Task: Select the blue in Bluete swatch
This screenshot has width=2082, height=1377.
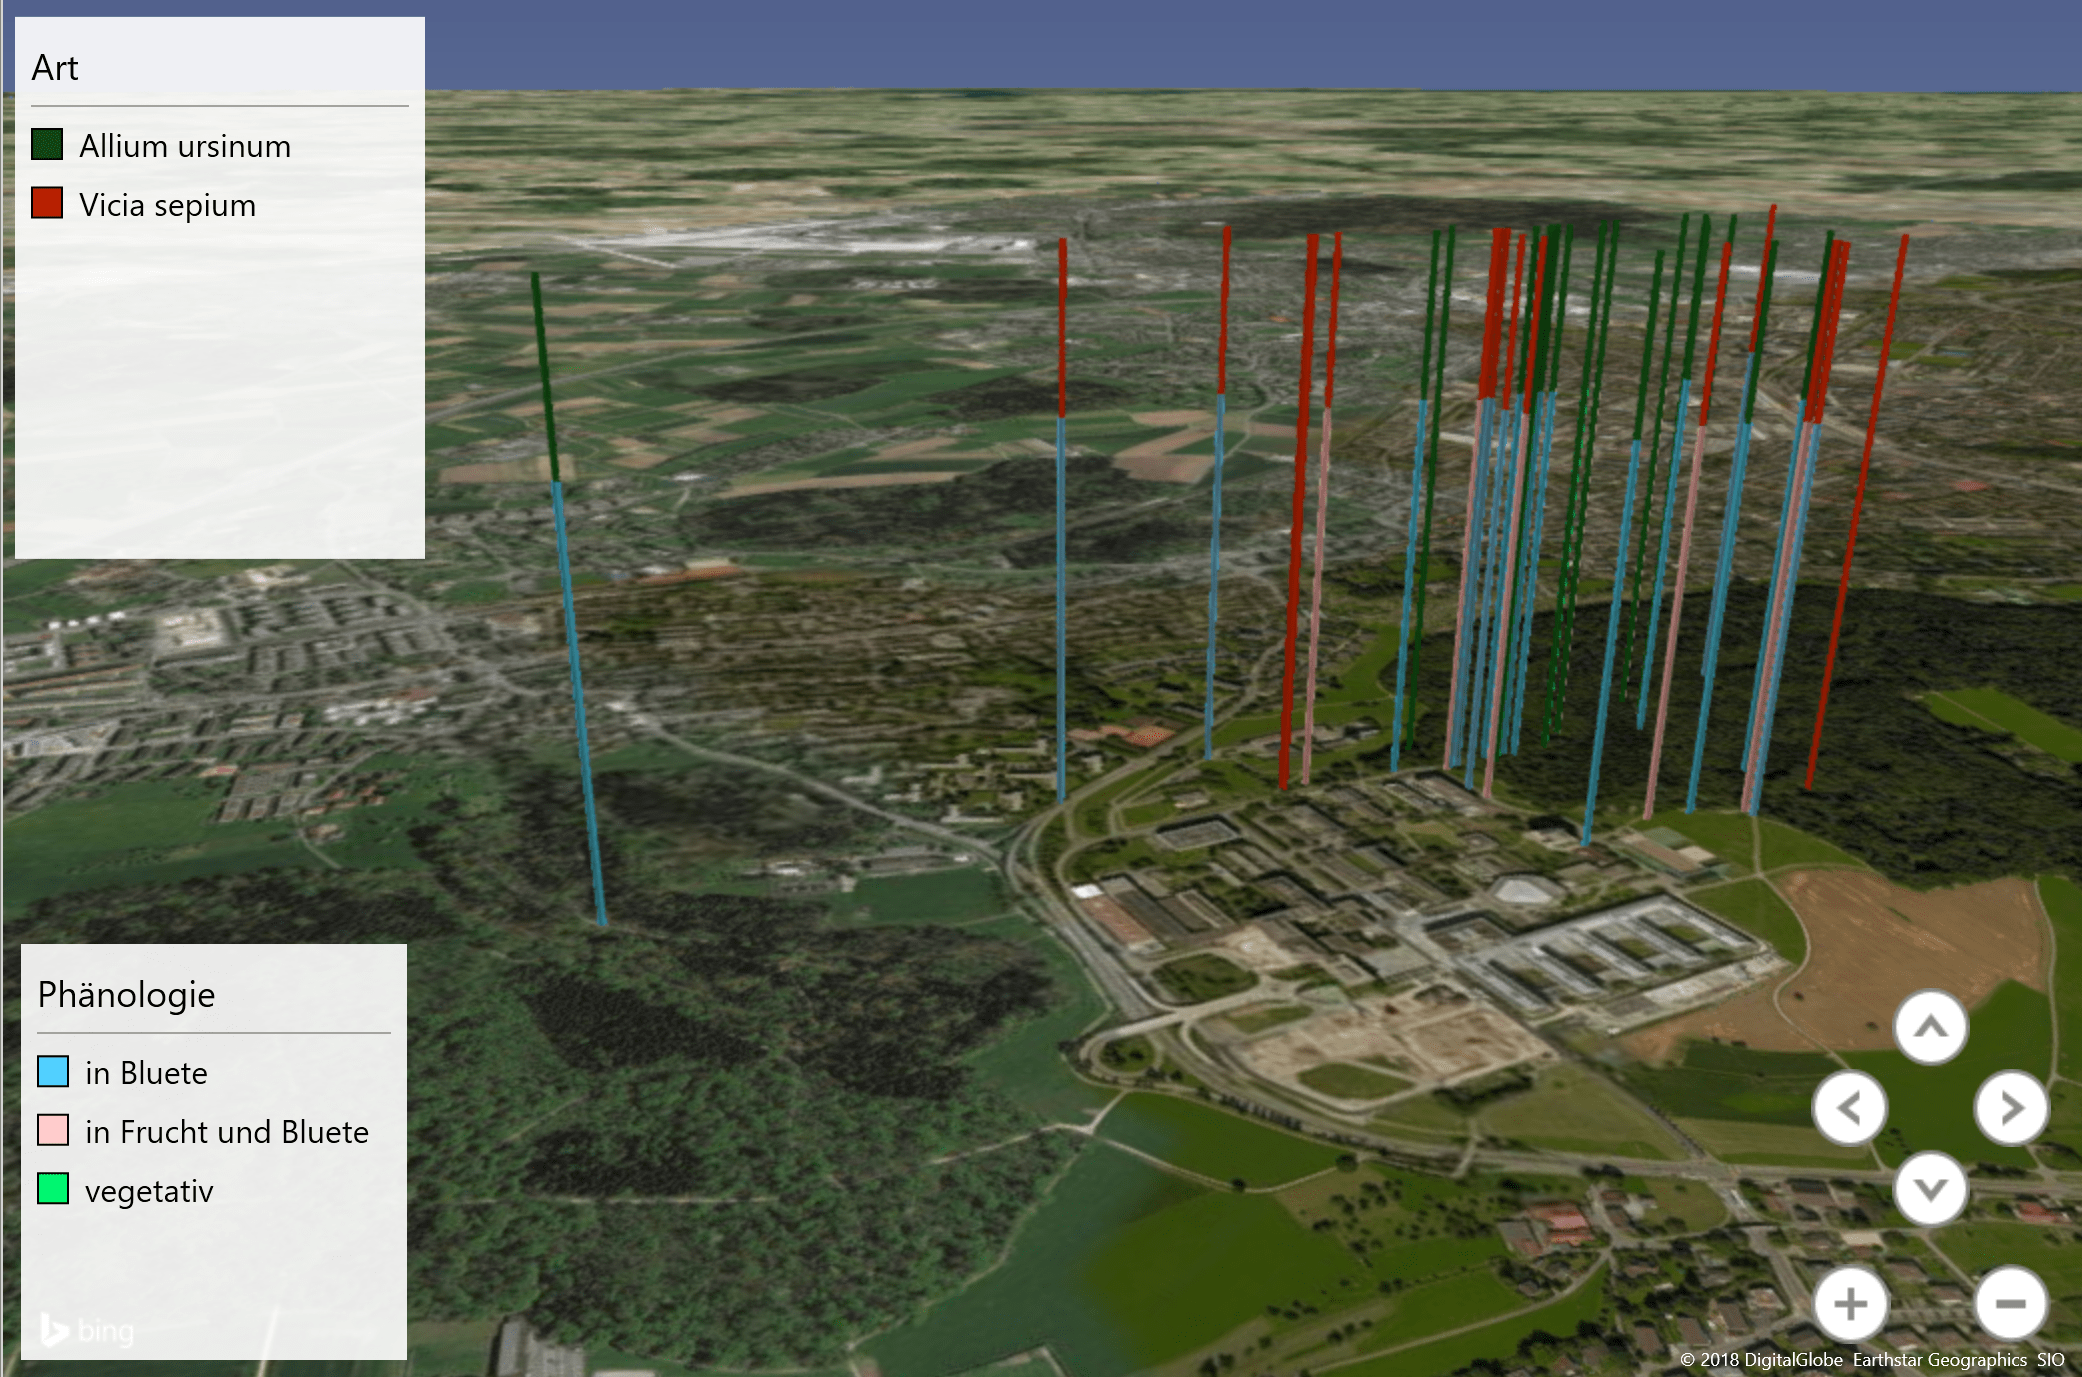Action: (x=53, y=1071)
